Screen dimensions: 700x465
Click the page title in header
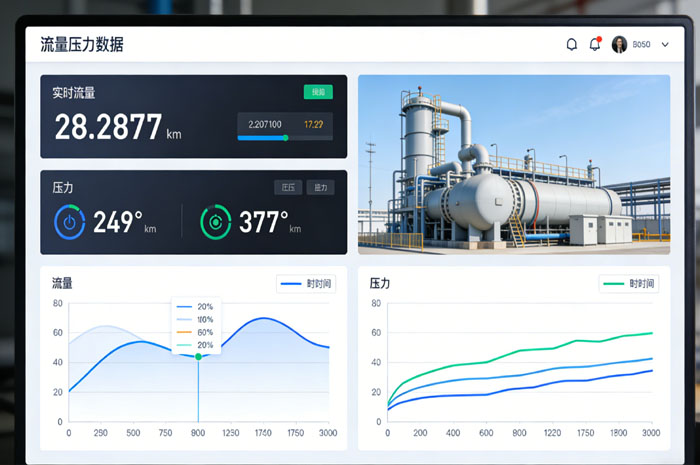(x=82, y=44)
